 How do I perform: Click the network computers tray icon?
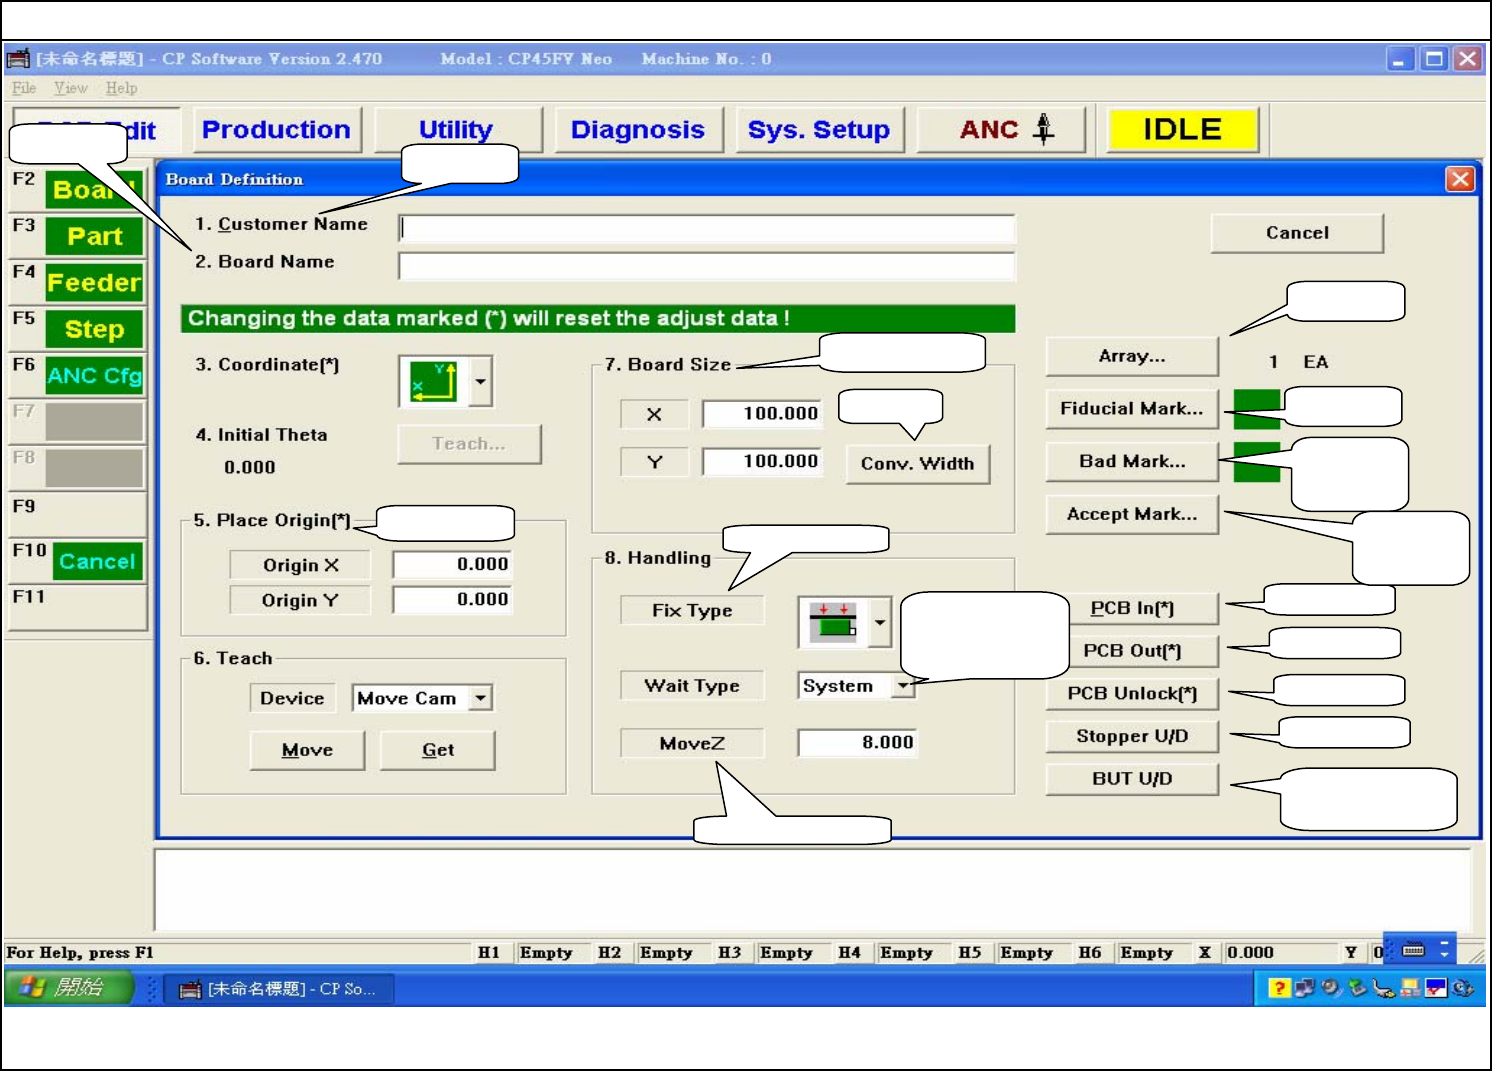coord(1304,988)
